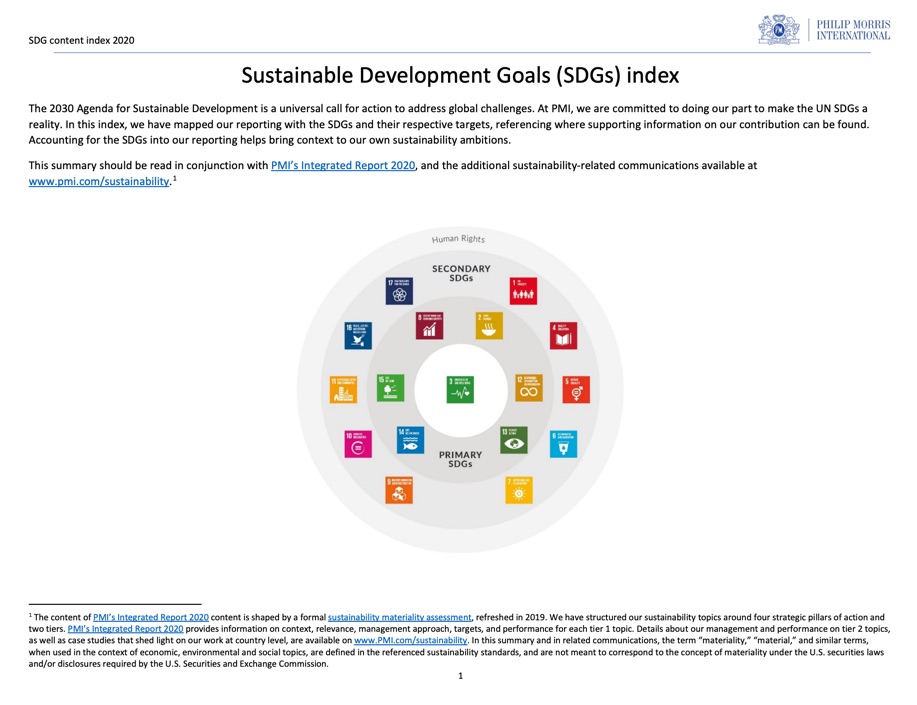Screen dimensions: 917x705
Task: Select the SDG 9 Industry Innovation icon
Action: (x=399, y=490)
